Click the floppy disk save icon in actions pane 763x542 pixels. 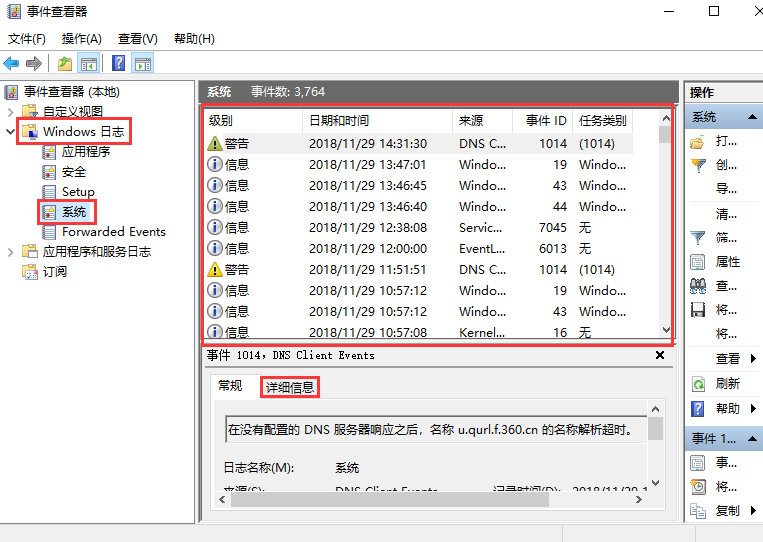pos(698,310)
